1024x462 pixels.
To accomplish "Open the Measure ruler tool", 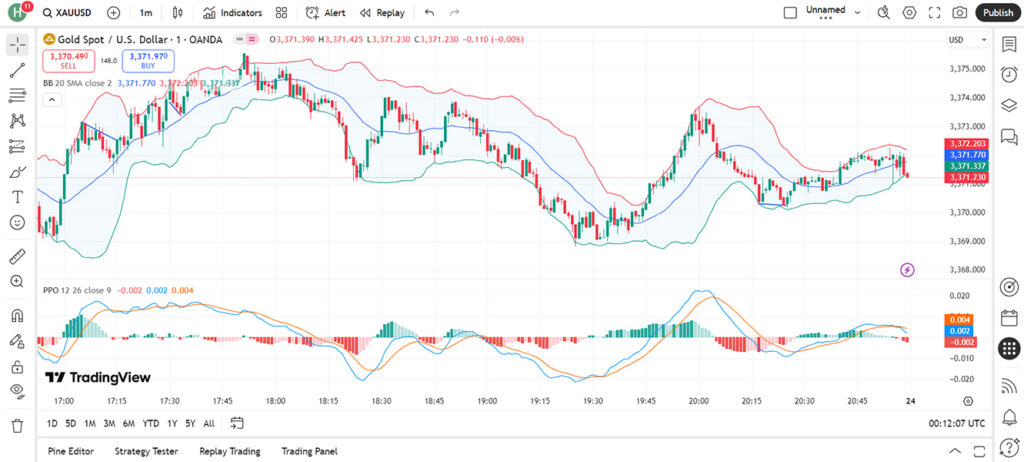I will tap(18, 256).
